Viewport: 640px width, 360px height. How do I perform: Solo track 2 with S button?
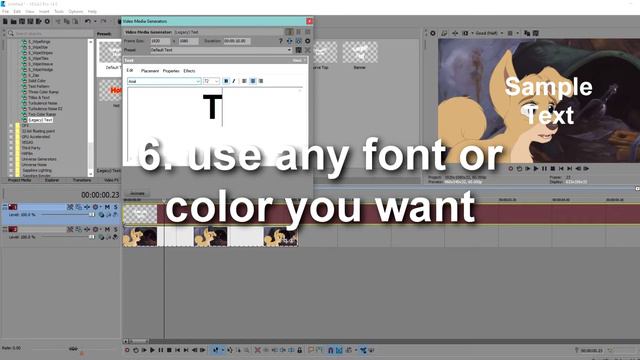click(x=116, y=229)
